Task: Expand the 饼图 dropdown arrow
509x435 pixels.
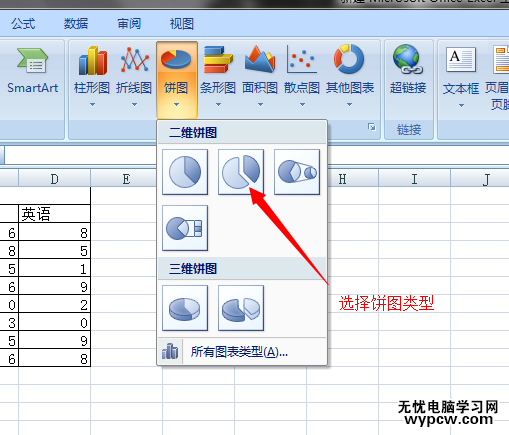Action: [177, 105]
